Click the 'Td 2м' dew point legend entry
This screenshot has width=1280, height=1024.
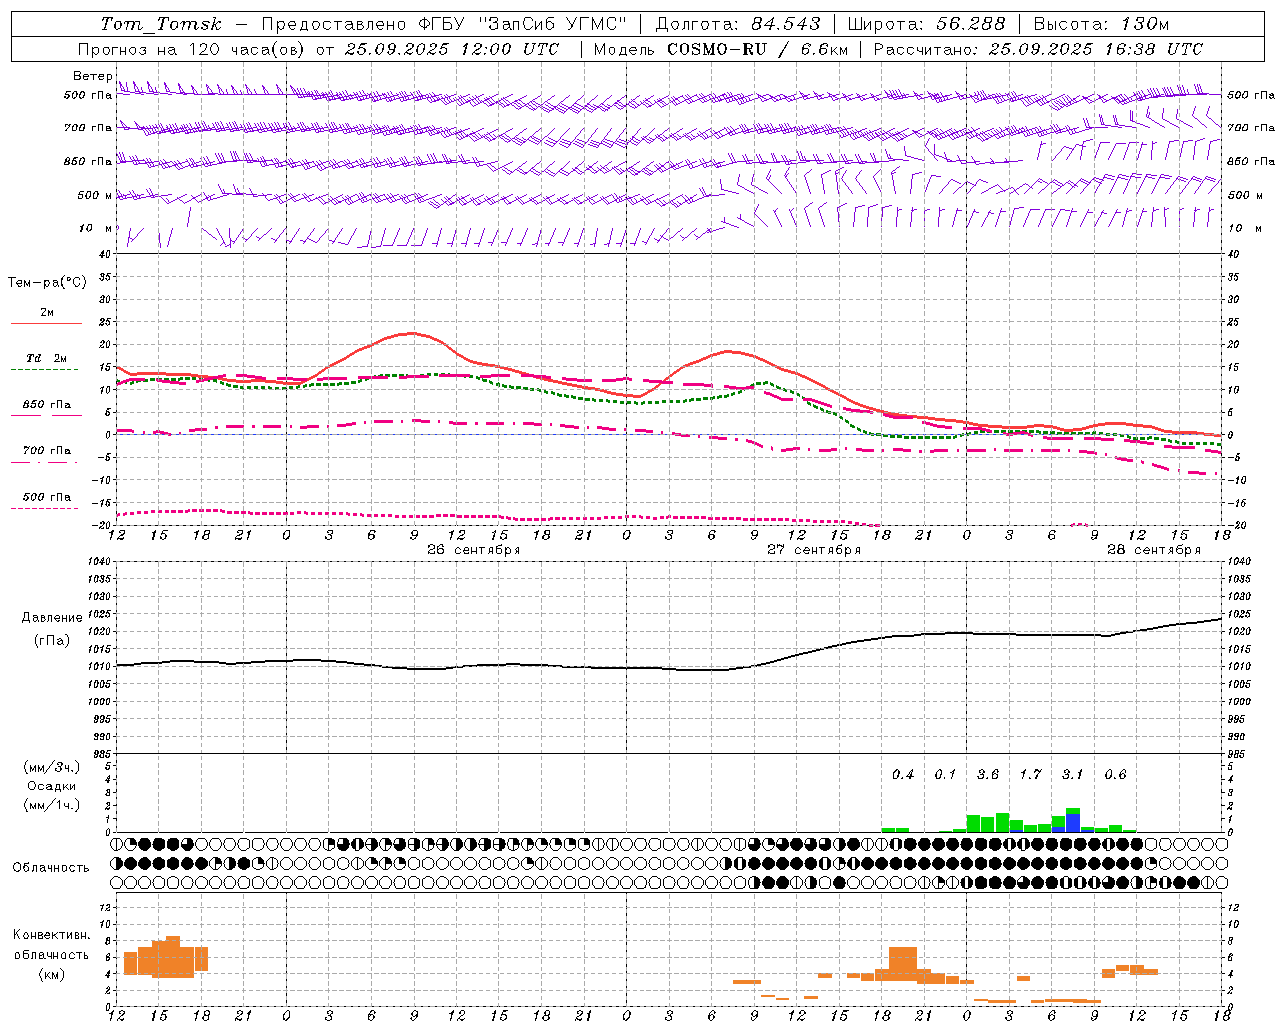(x=46, y=358)
